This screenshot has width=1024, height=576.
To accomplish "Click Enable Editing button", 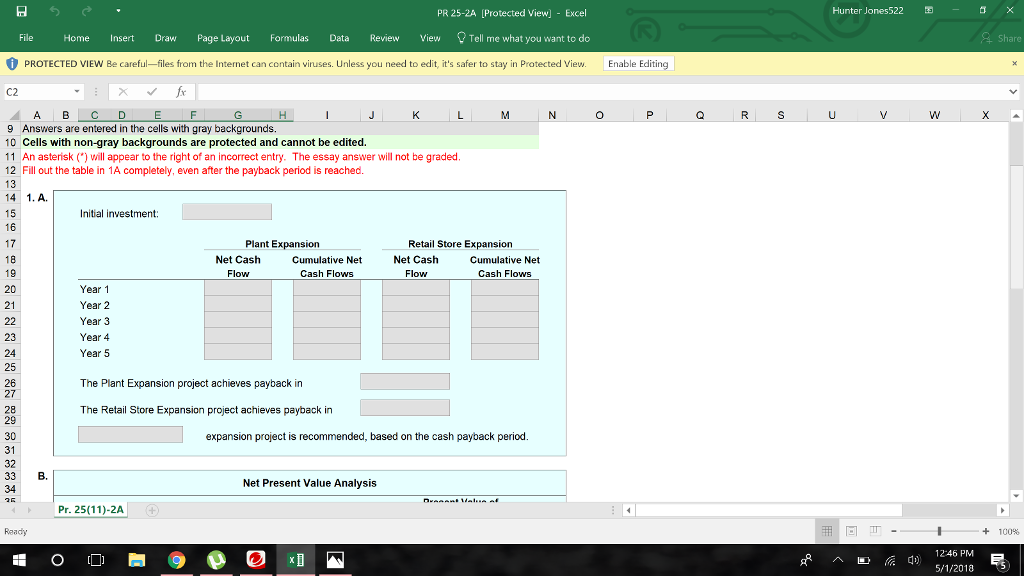I will tap(638, 63).
